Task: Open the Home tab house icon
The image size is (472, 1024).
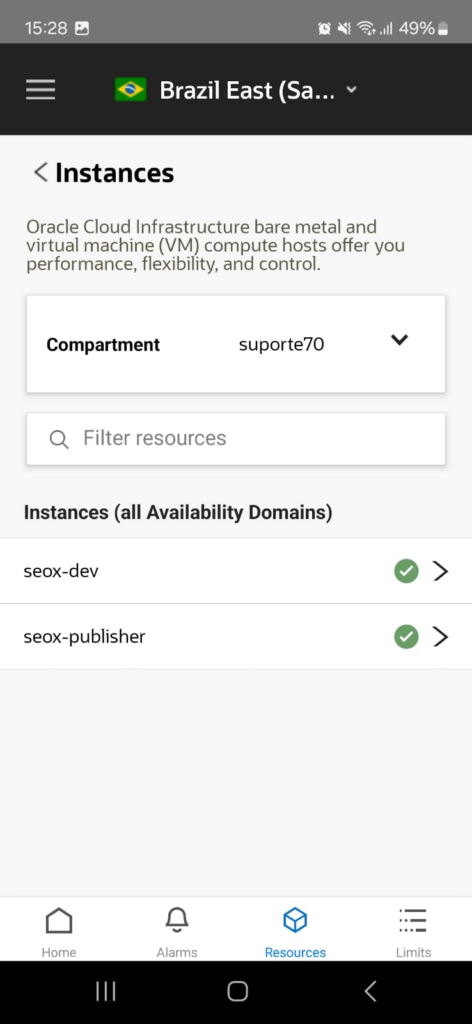Action: (59, 921)
